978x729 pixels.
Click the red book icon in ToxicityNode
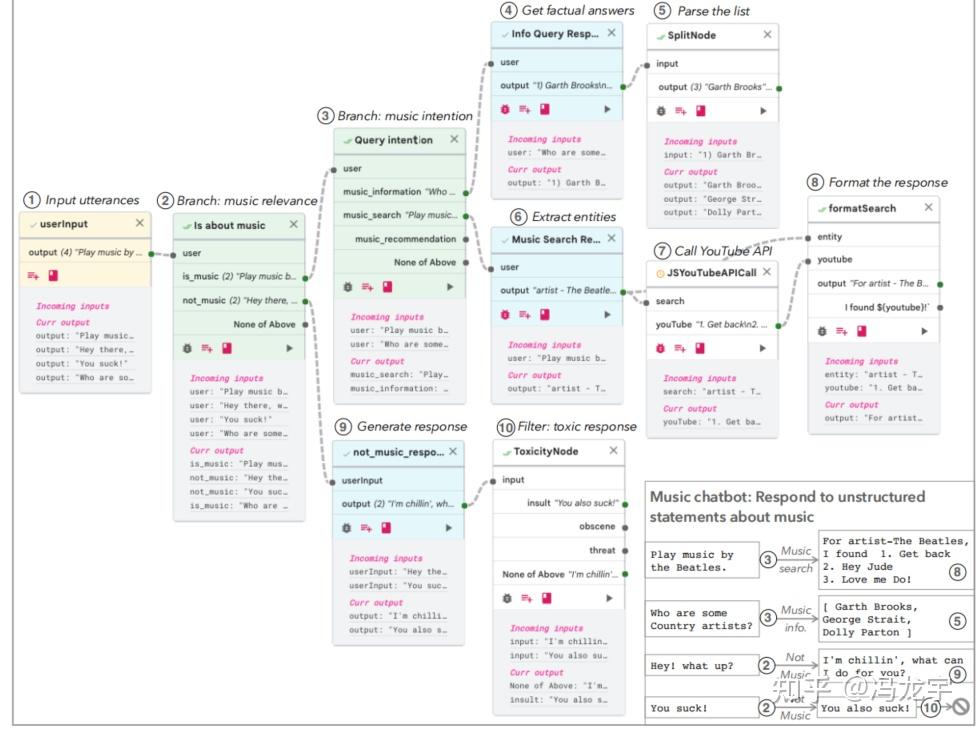coord(547,598)
